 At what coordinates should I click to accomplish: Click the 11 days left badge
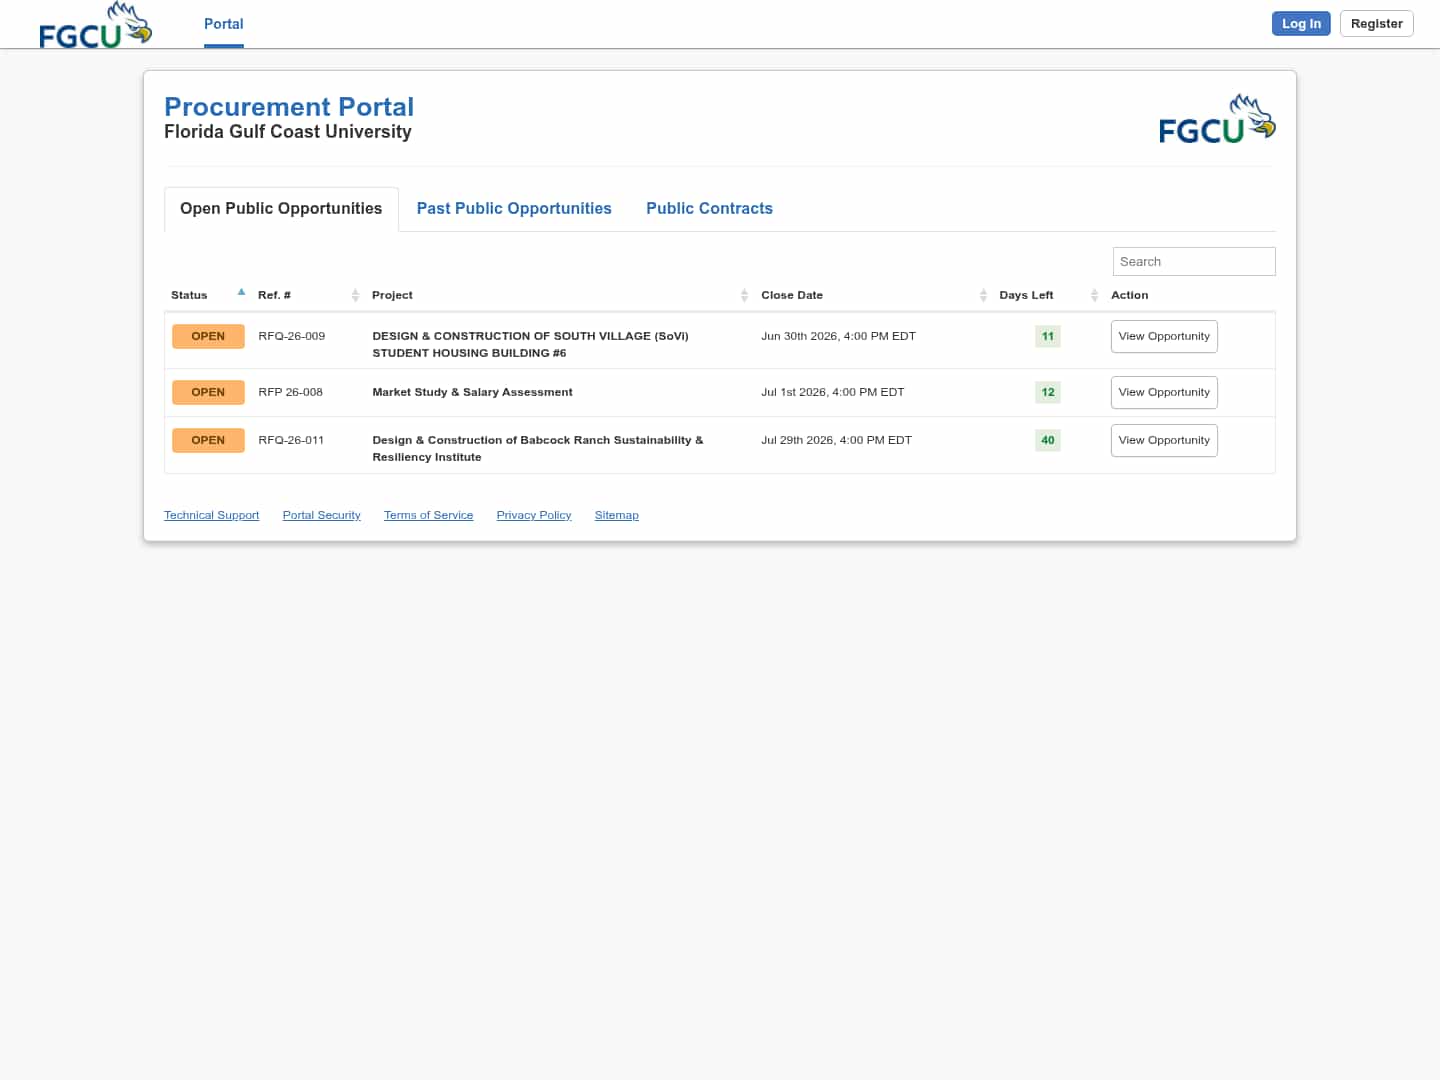(x=1047, y=337)
